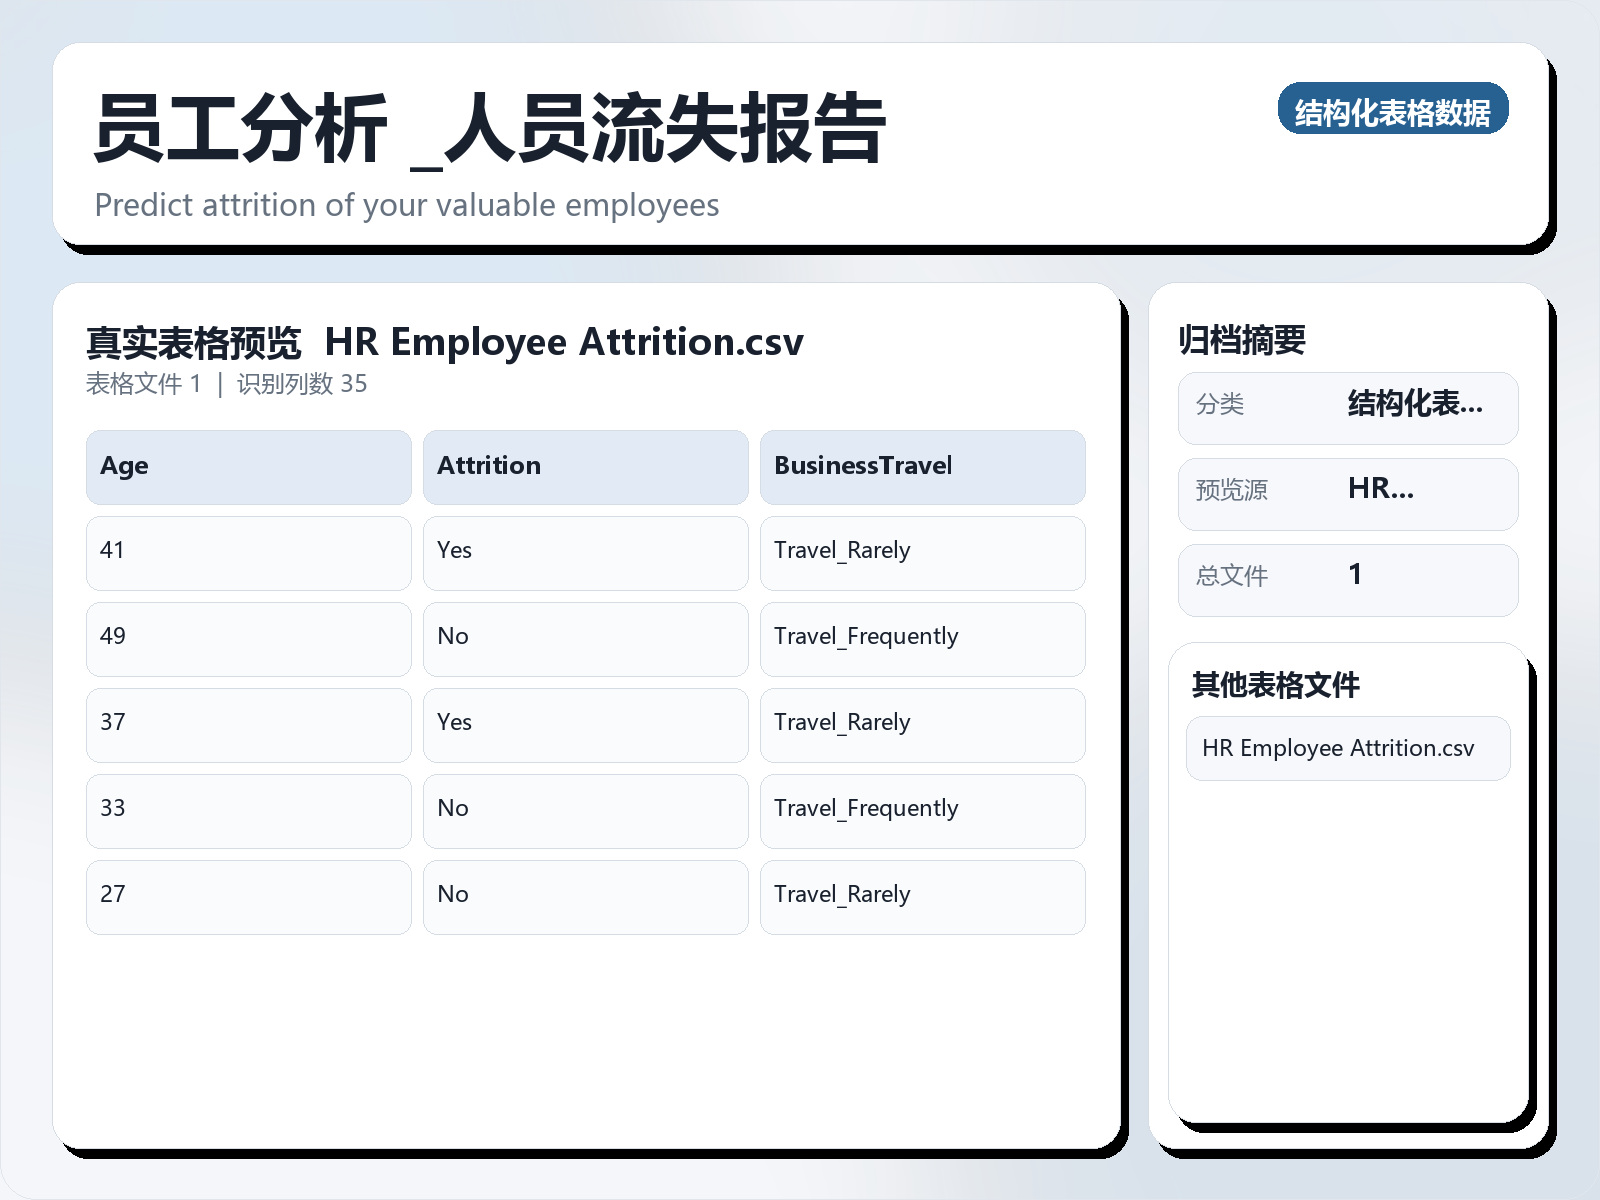
Task: Select the Attrition cell showing Yes for age 37
Action: pyautogui.click(x=586, y=725)
